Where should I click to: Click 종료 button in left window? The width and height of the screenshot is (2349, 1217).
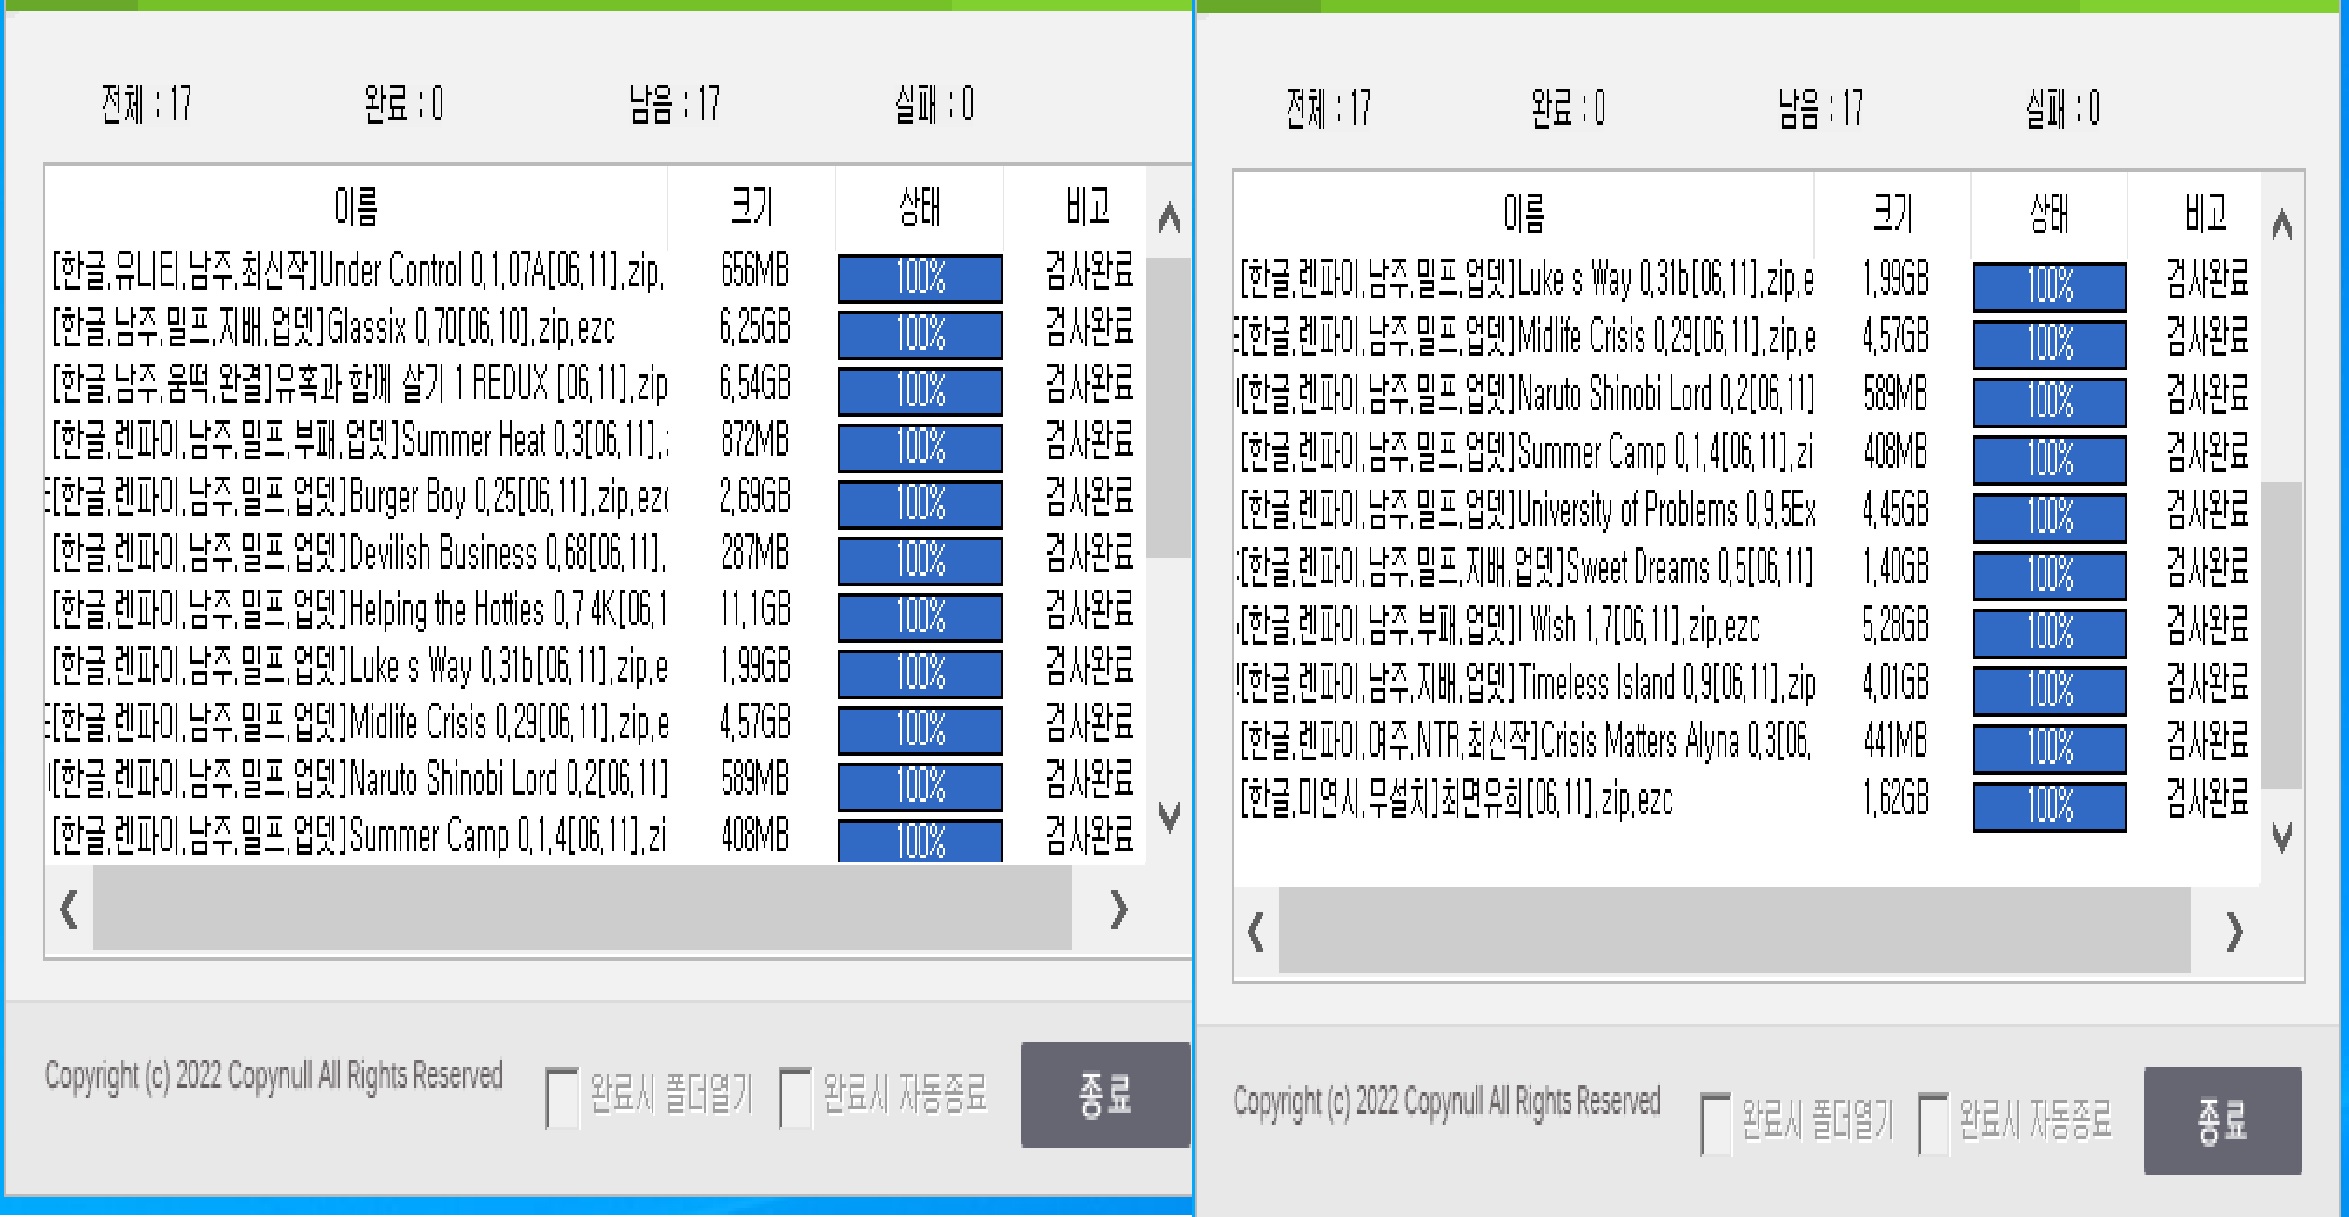tap(1105, 1095)
